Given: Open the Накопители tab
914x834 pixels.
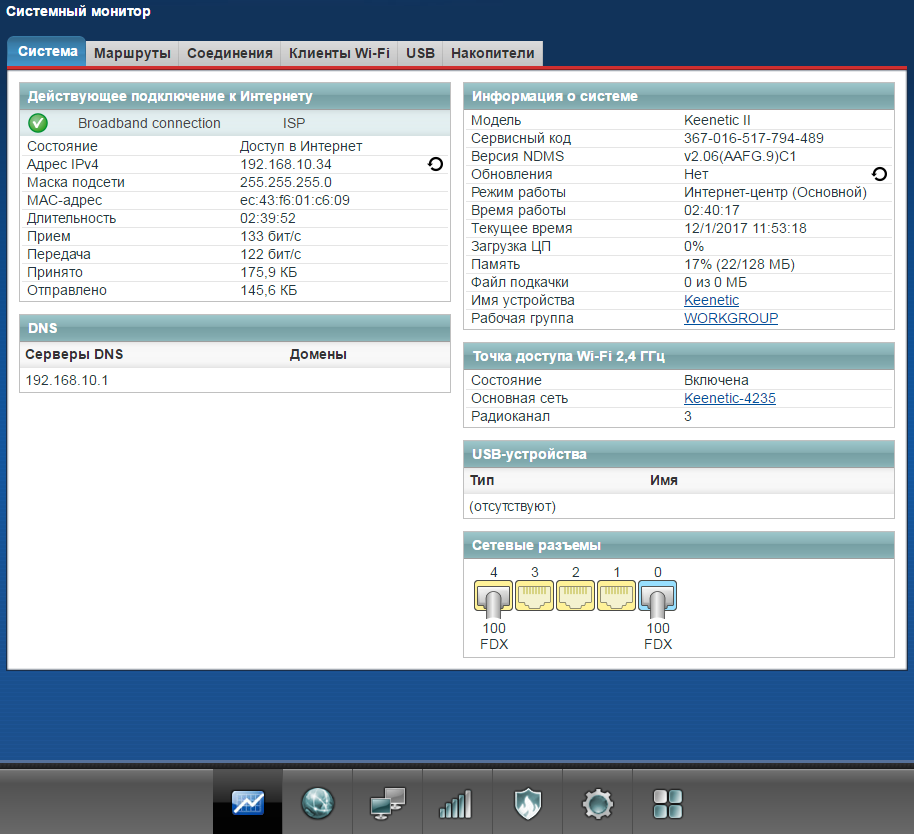Looking at the screenshot, I should [x=492, y=53].
